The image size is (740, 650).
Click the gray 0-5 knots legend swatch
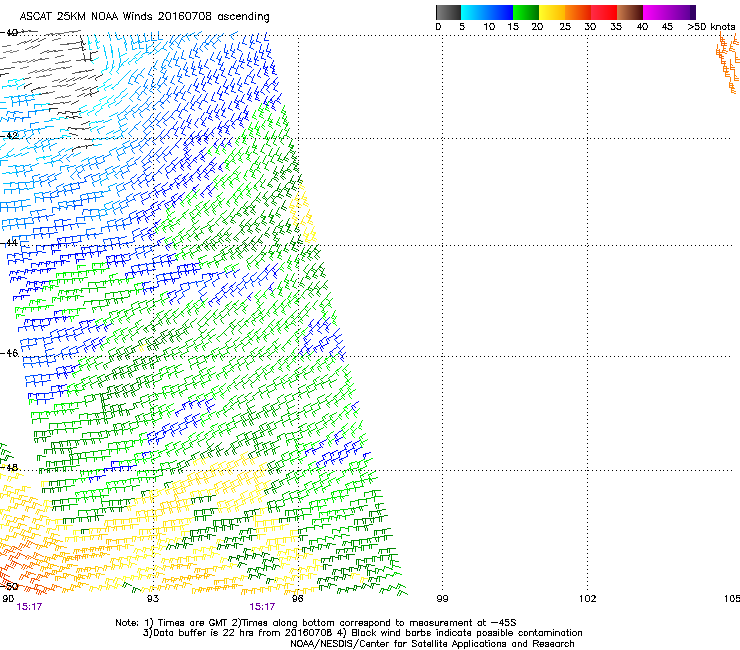[x=448, y=12]
